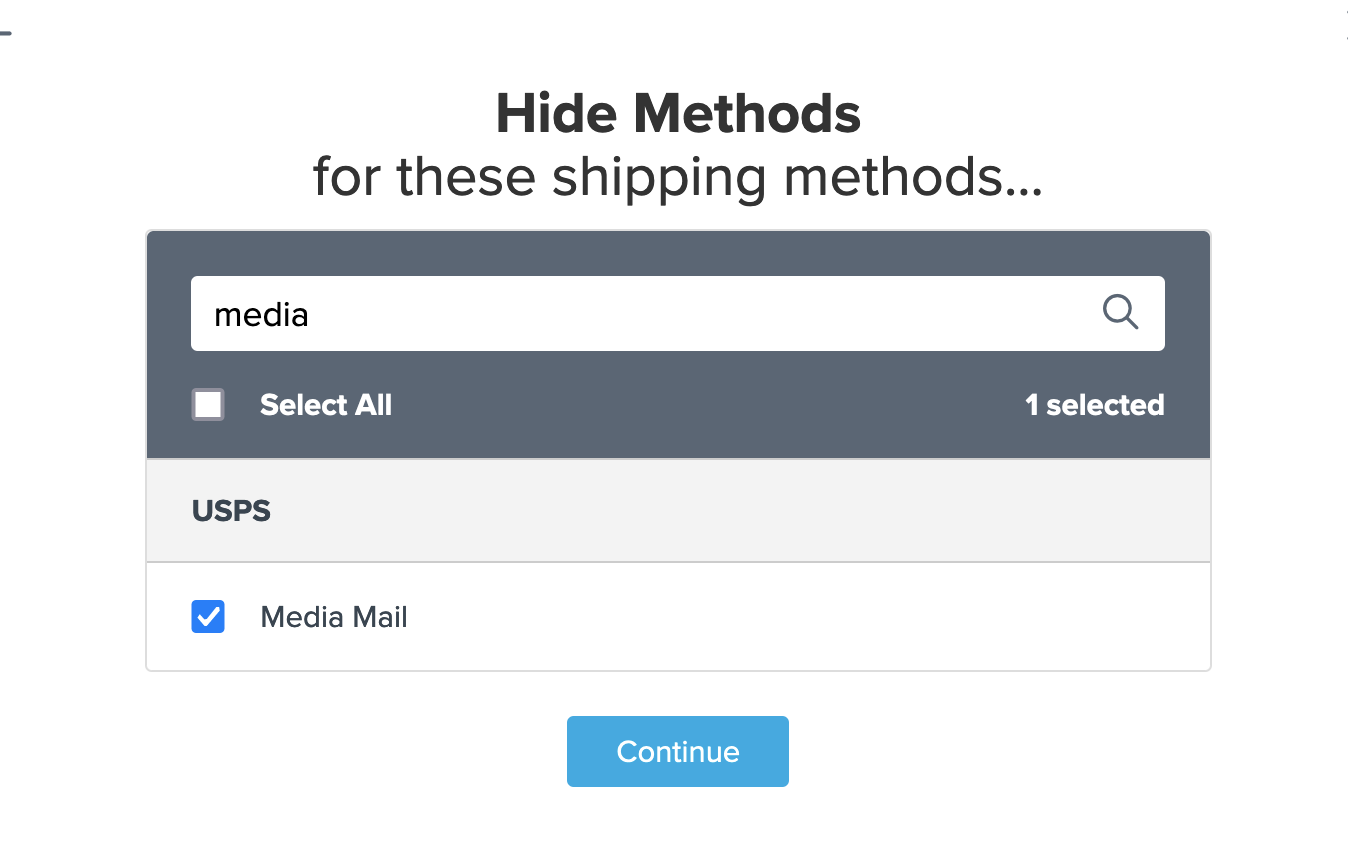Click the magnifying glass search icon
The height and width of the screenshot is (842, 1348).
(x=1120, y=313)
